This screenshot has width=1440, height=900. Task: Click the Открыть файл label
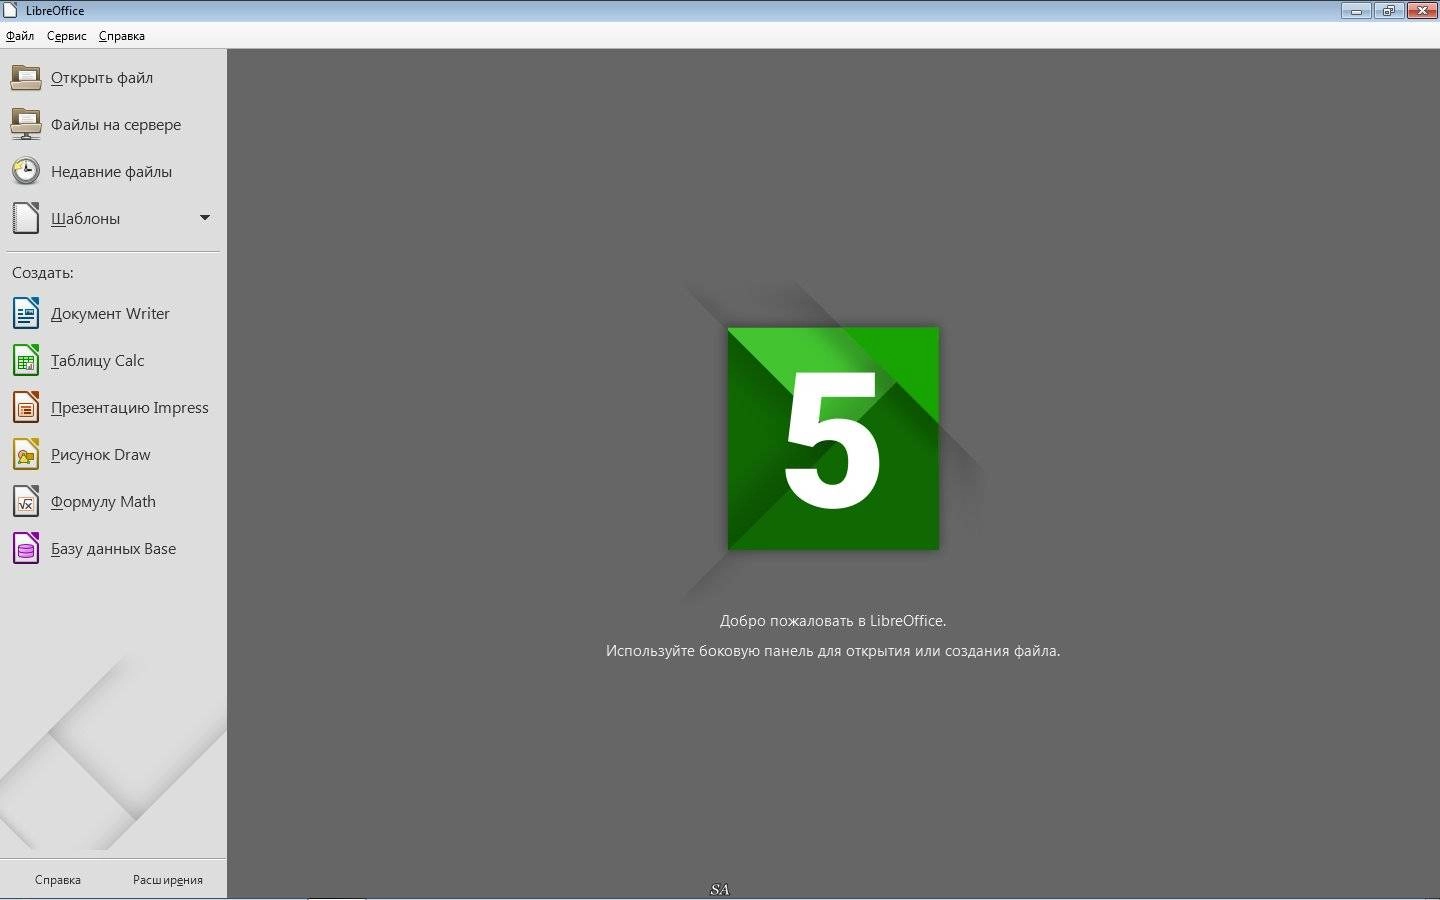102,78
